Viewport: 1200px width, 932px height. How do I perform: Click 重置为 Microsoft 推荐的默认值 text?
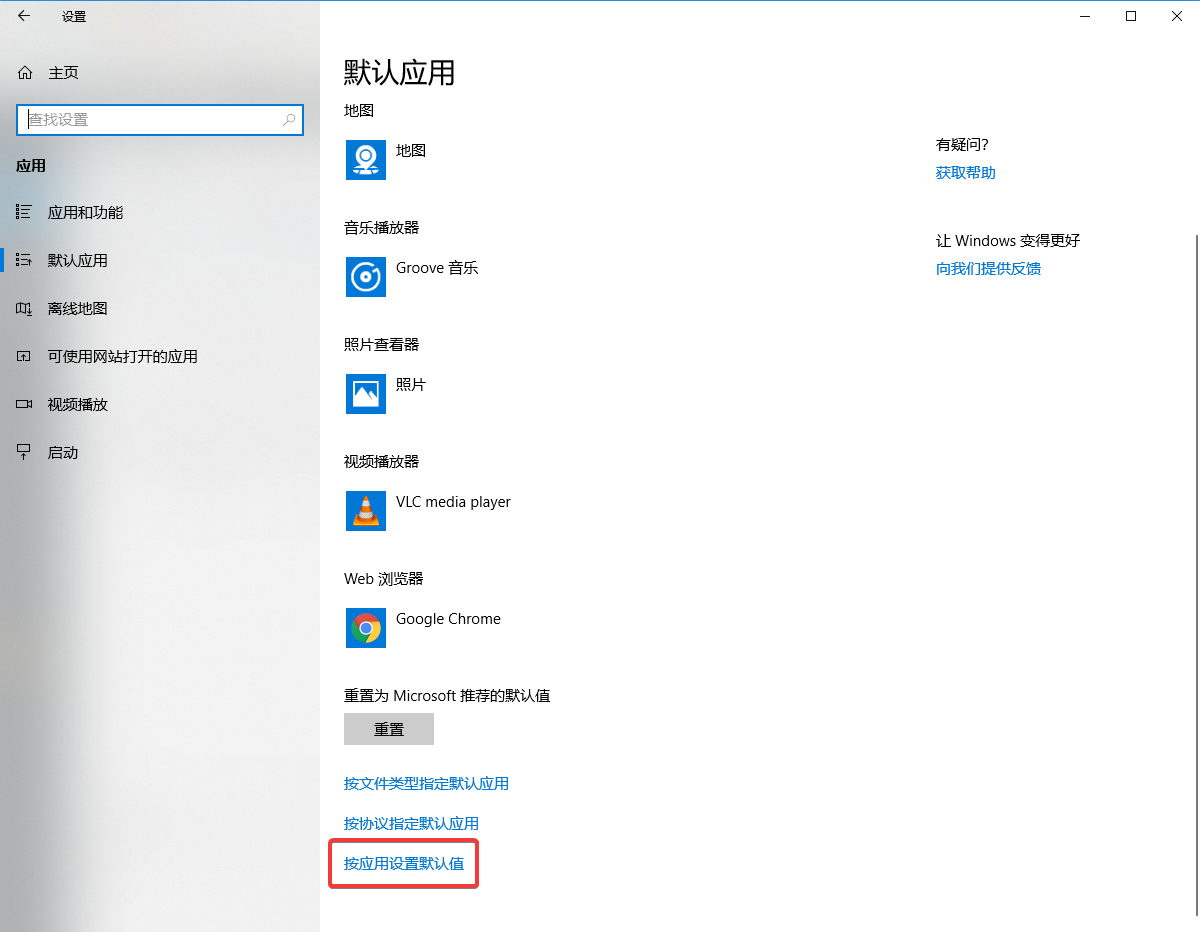447,695
